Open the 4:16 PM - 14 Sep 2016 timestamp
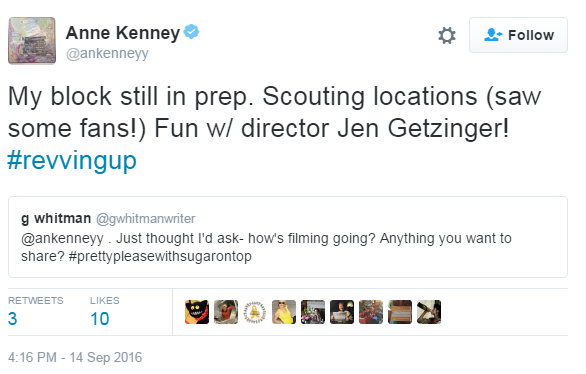Image resolution: width=586 pixels, height=374 pixels. tap(75, 358)
